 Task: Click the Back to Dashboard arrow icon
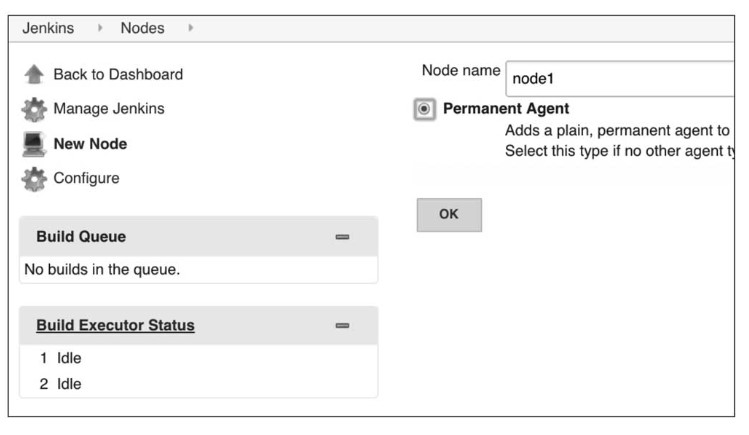tap(34, 75)
